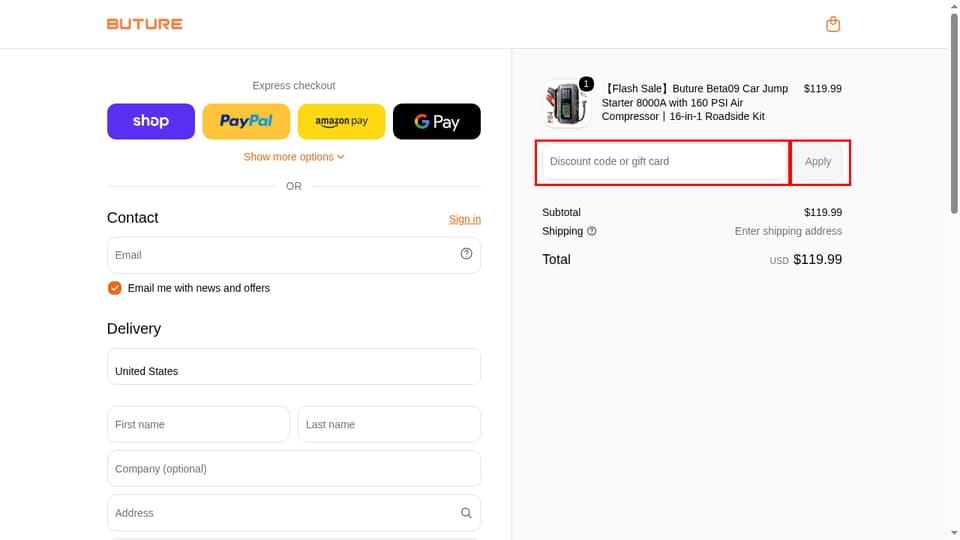Click the First name field
This screenshot has width=960, height=540.
[x=198, y=424]
